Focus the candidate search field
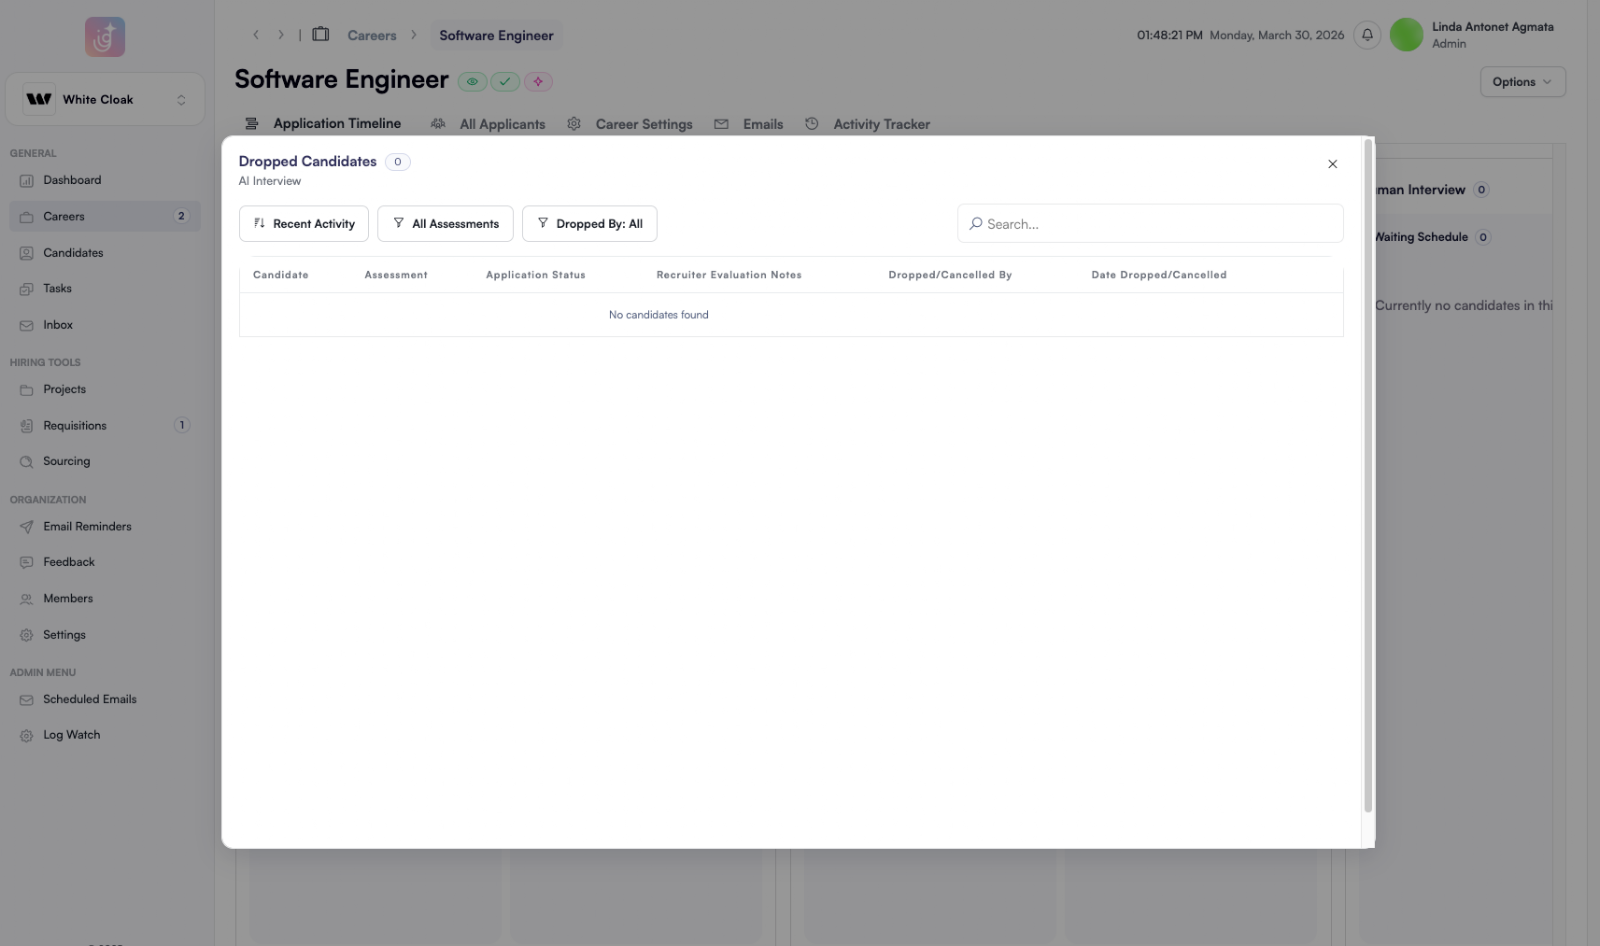This screenshot has height=946, width=1600. tap(1150, 224)
